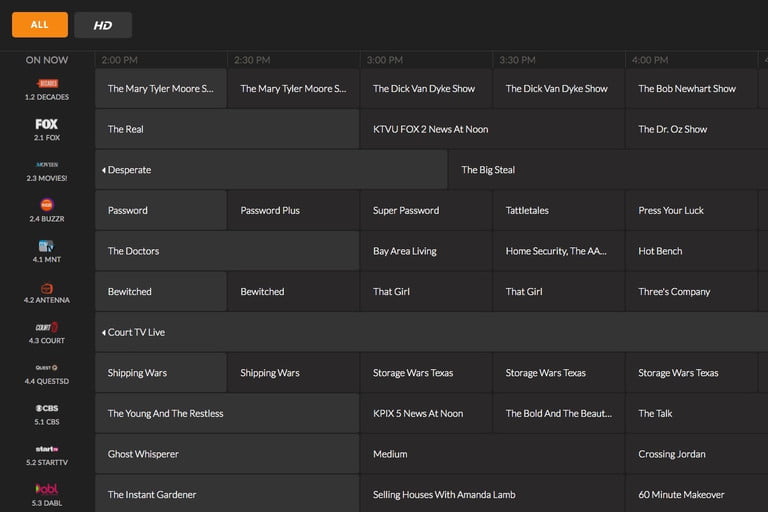Select the CBS eye channel logo
Screen dimensions: 768x512
point(47,408)
